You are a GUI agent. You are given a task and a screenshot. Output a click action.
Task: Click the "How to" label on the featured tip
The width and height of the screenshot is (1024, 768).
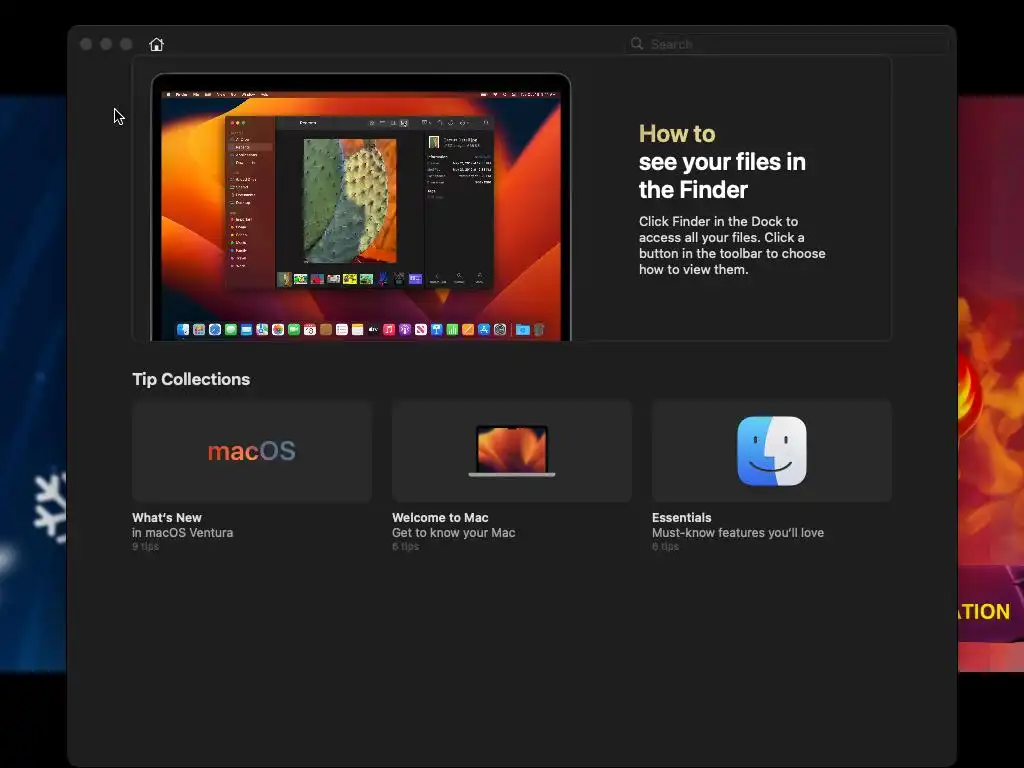coord(677,134)
